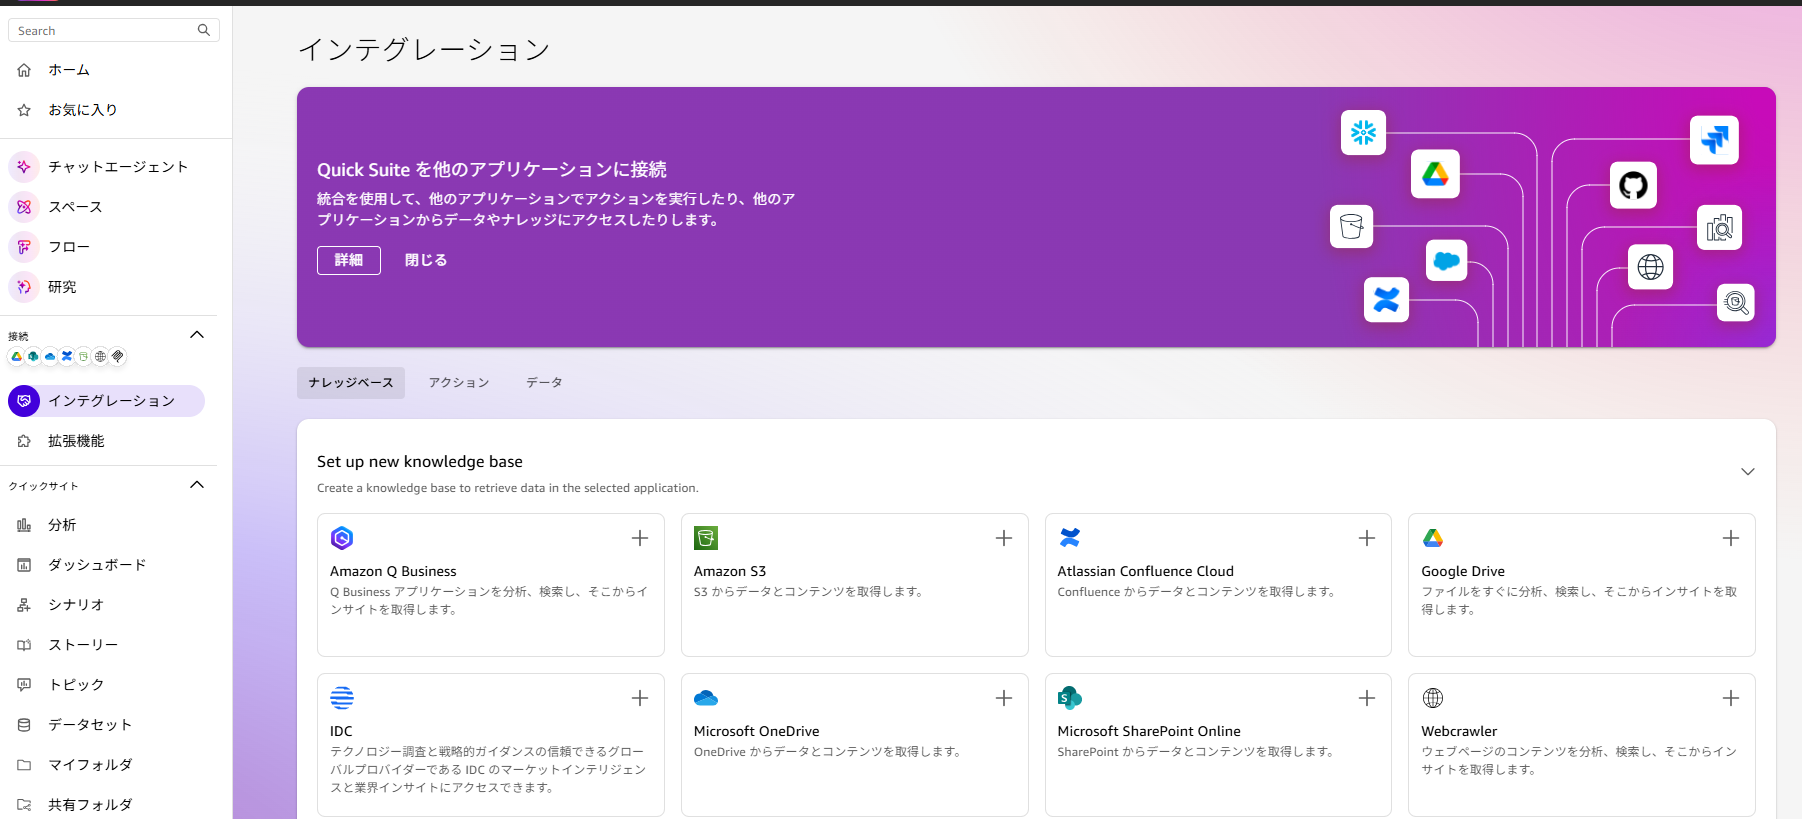Viewport: 1802px width, 819px height.
Task: Click the star icon beside お気に入り
Action: (24, 110)
